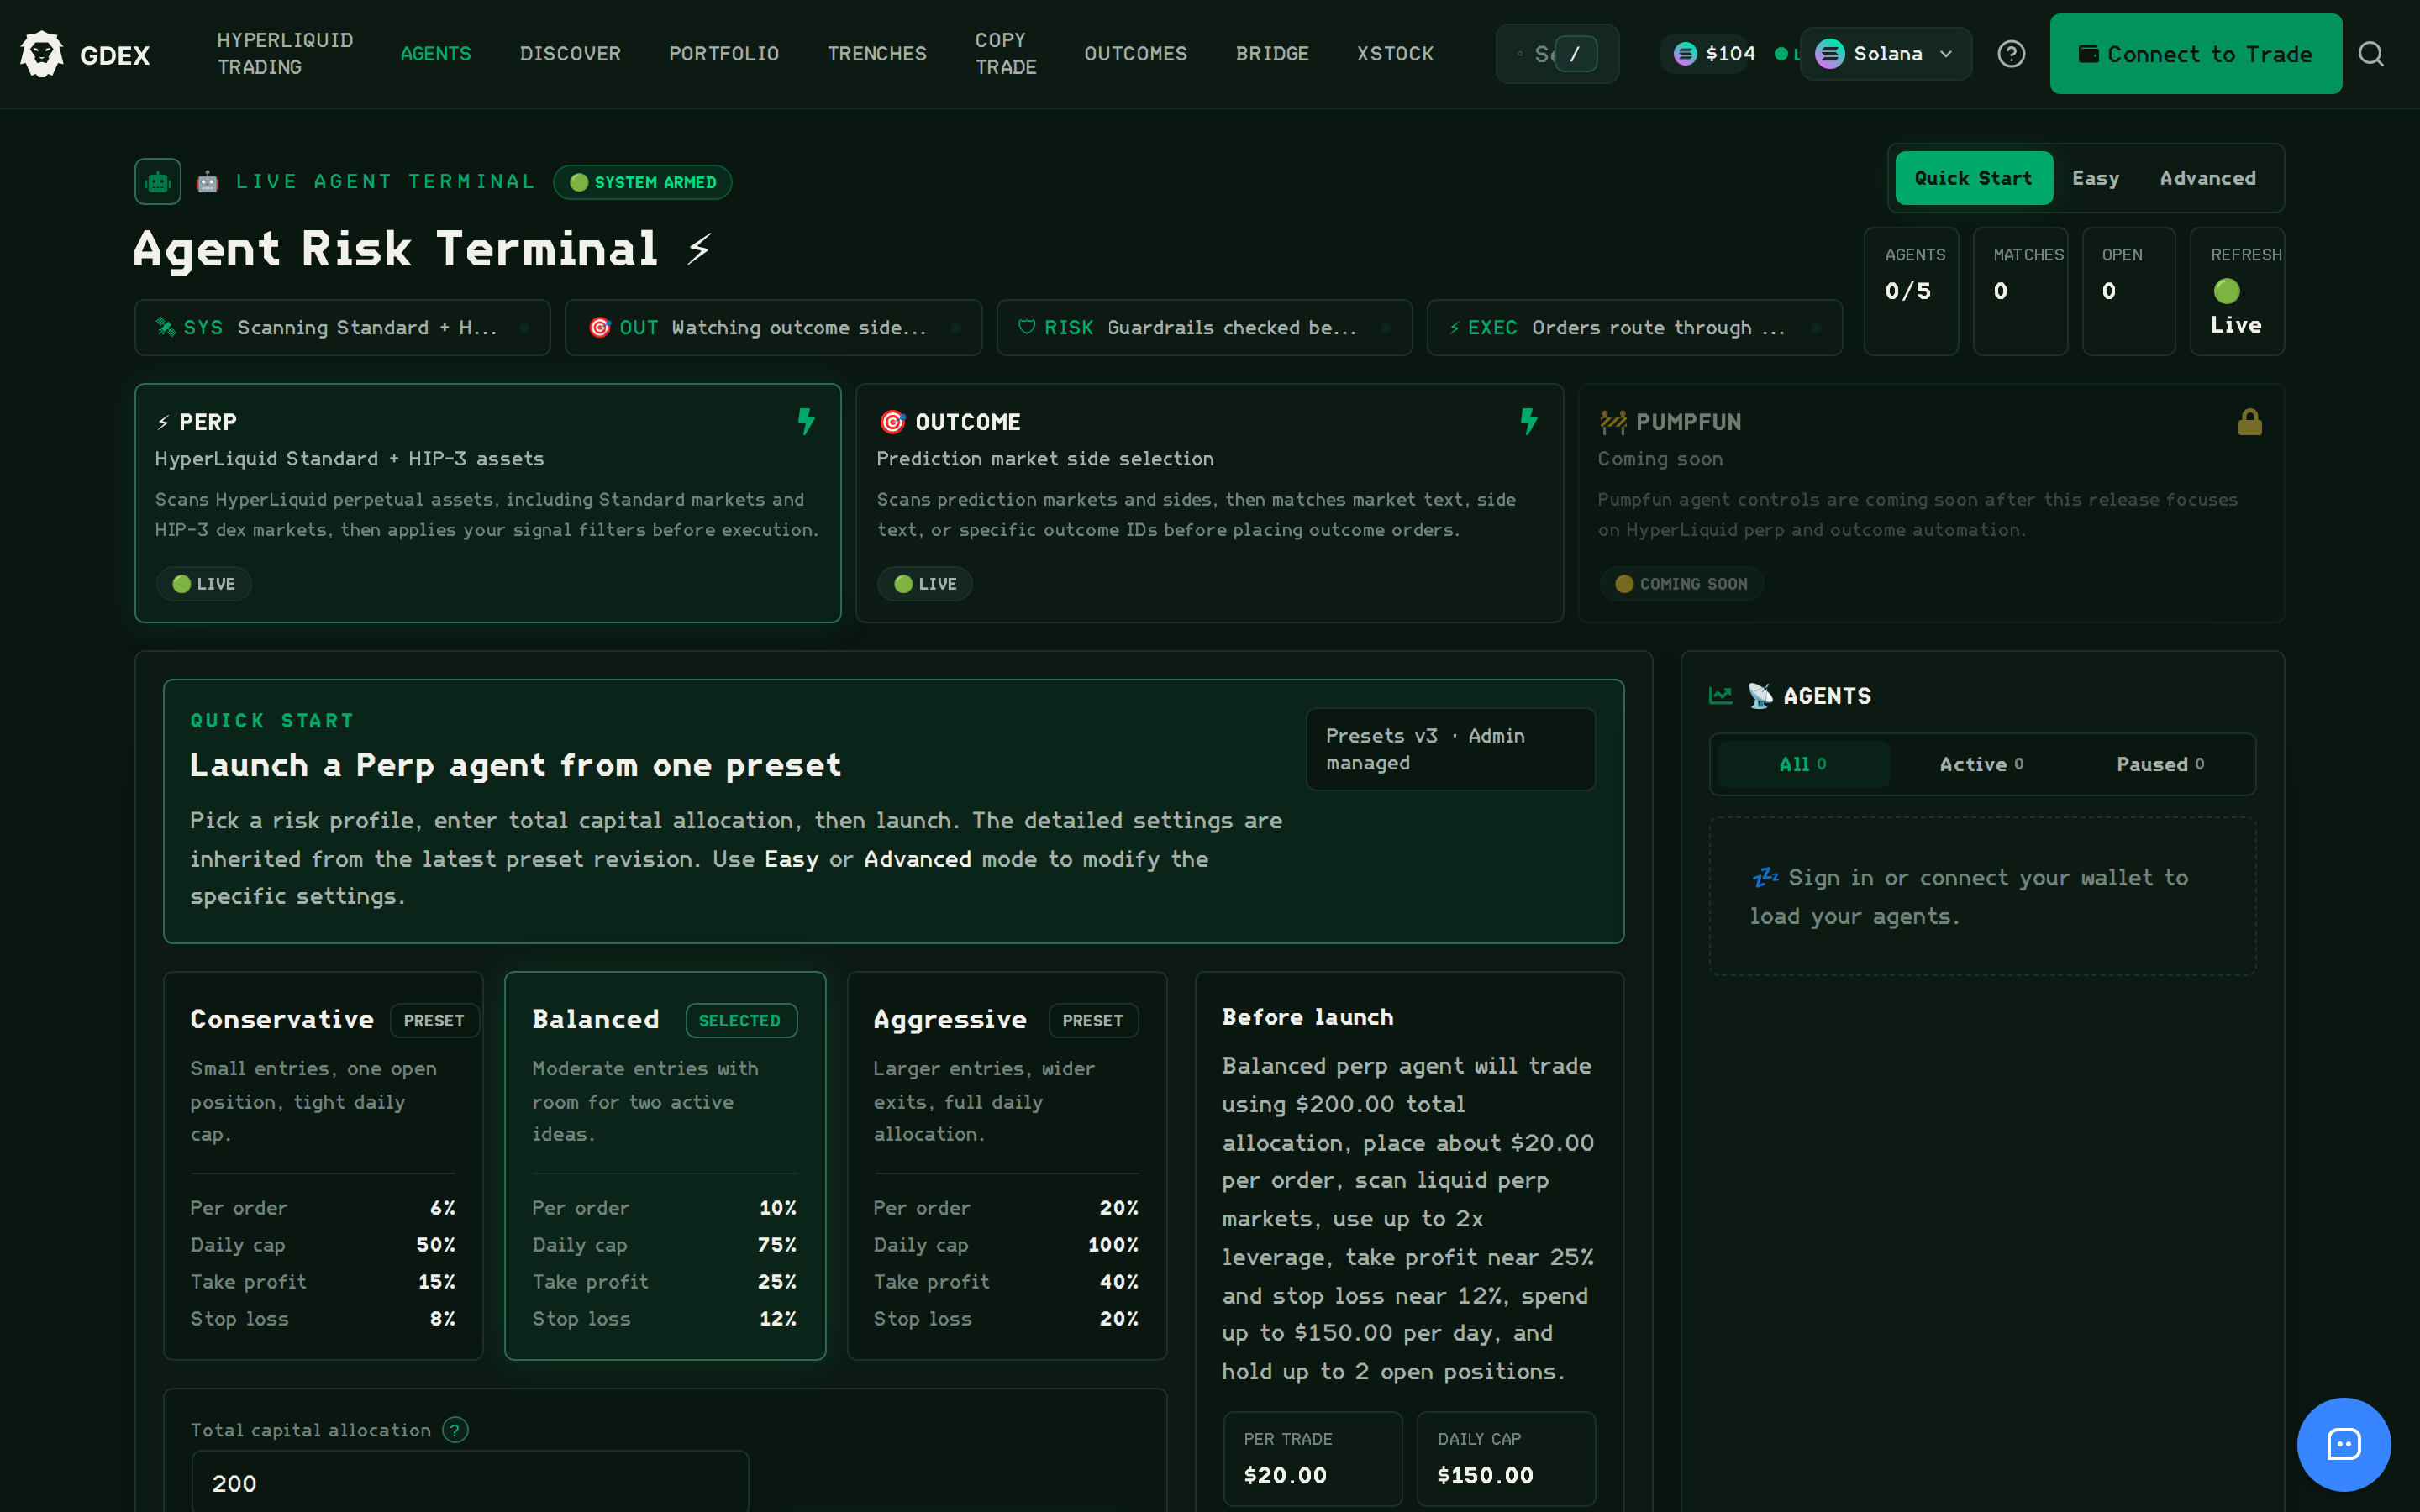Open the Solana network dropdown
Viewport: 2420px width, 1512px height.
coord(1885,54)
